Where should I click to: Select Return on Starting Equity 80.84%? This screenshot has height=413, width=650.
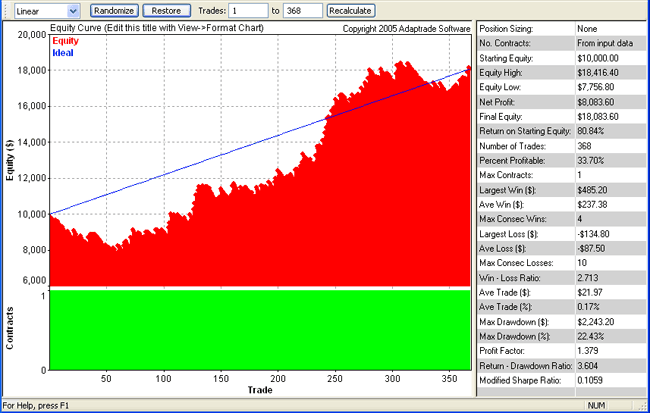pyautogui.click(x=590, y=131)
